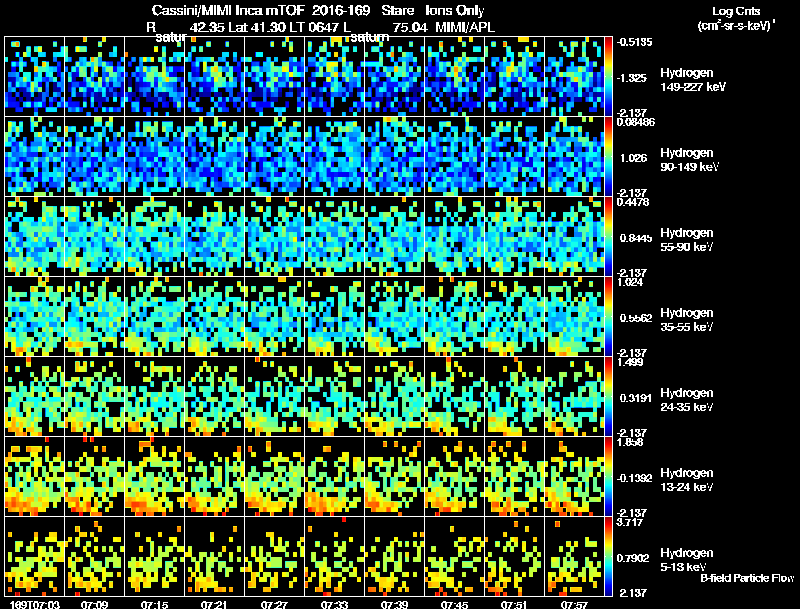The height and width of the screenshot is (609, 800).
Task: Click the color scale bar beside 35-55 keV row
Action: 608,317
